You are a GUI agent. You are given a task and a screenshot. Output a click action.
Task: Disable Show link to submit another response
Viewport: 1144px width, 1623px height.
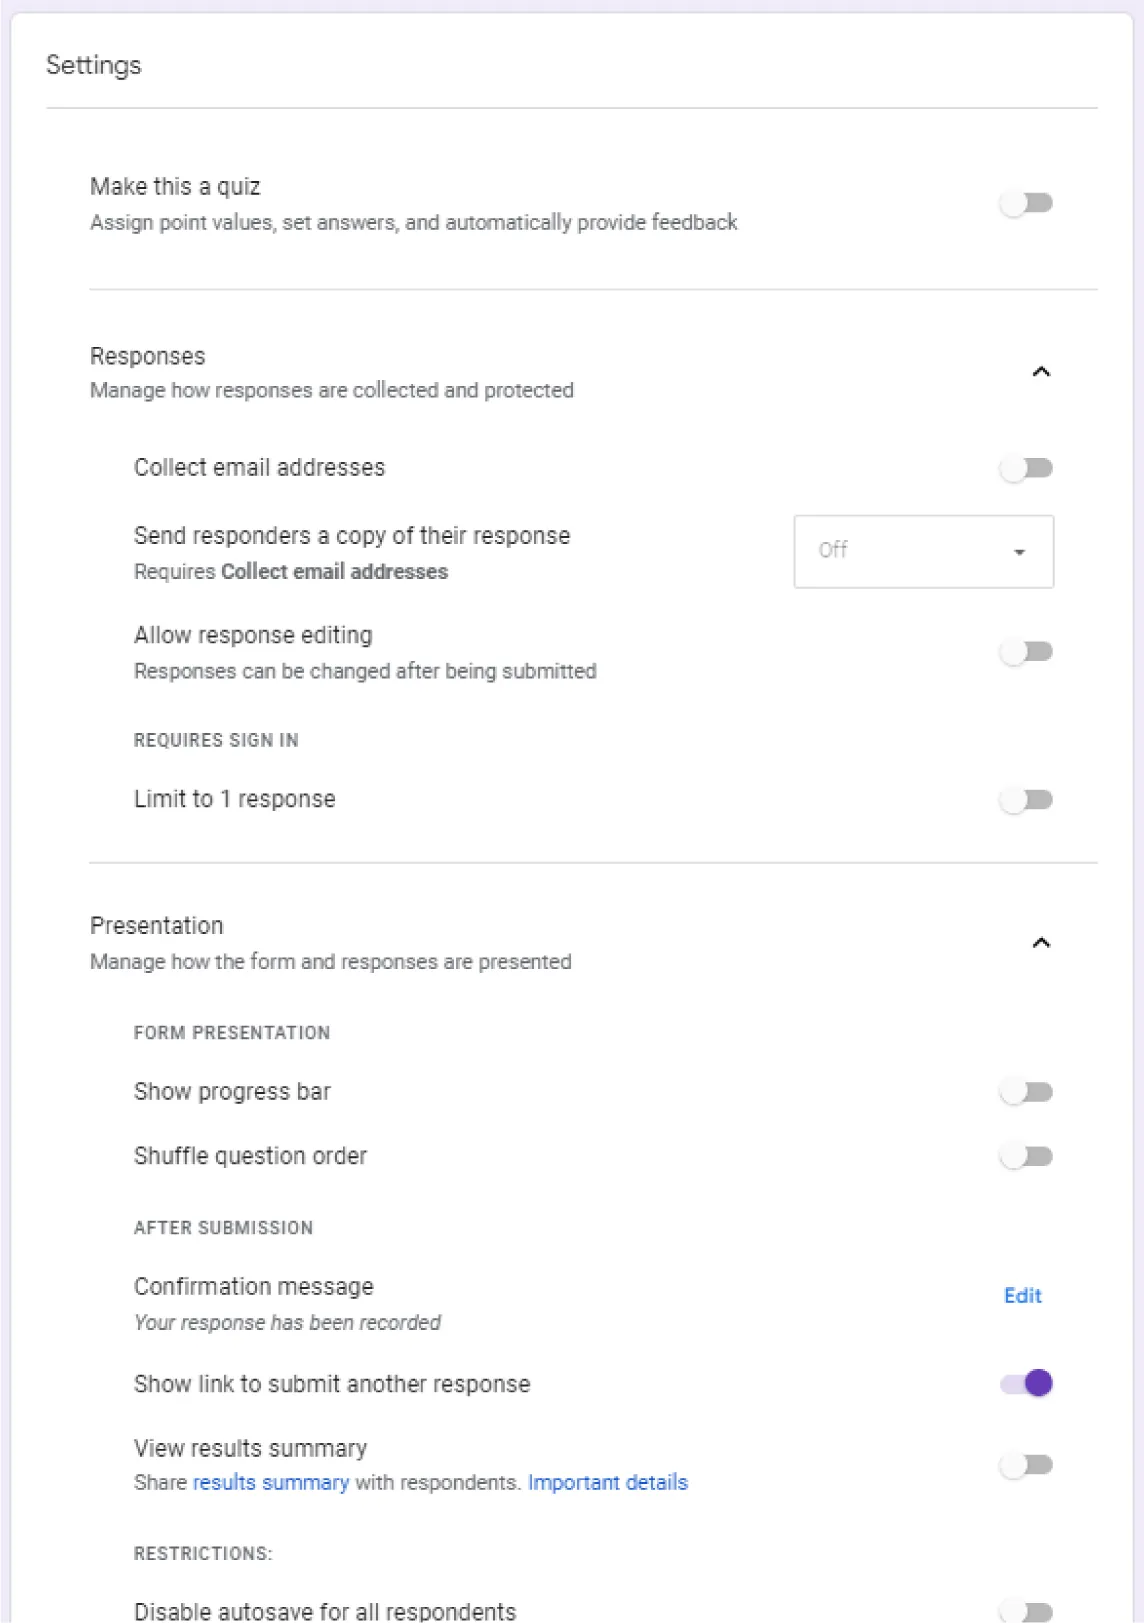1027,1383
